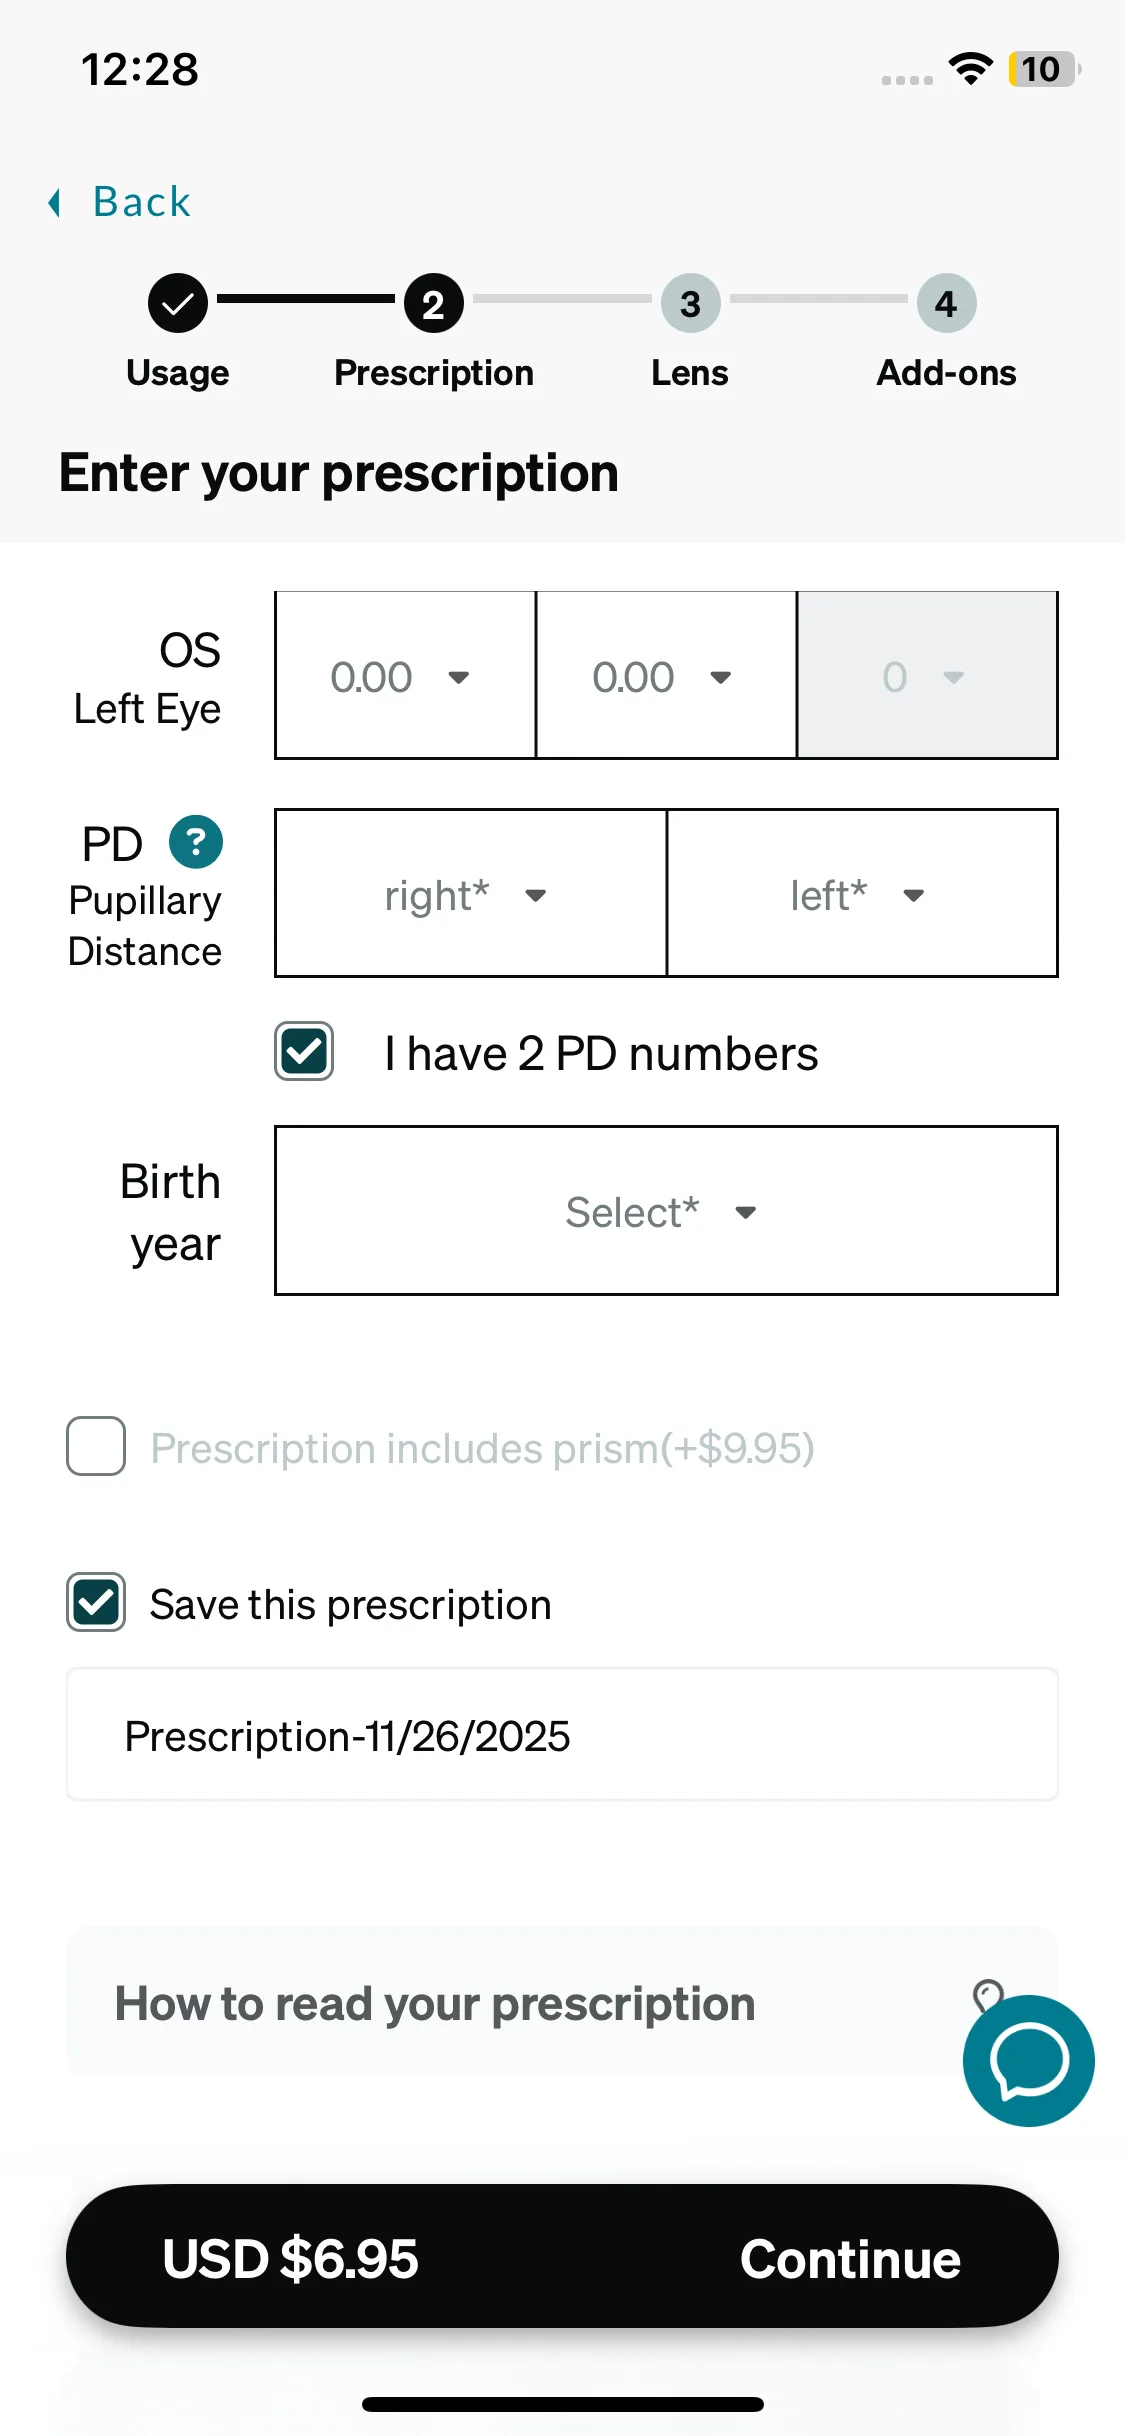Open the right PD dropdown

(x=470, y=894)
